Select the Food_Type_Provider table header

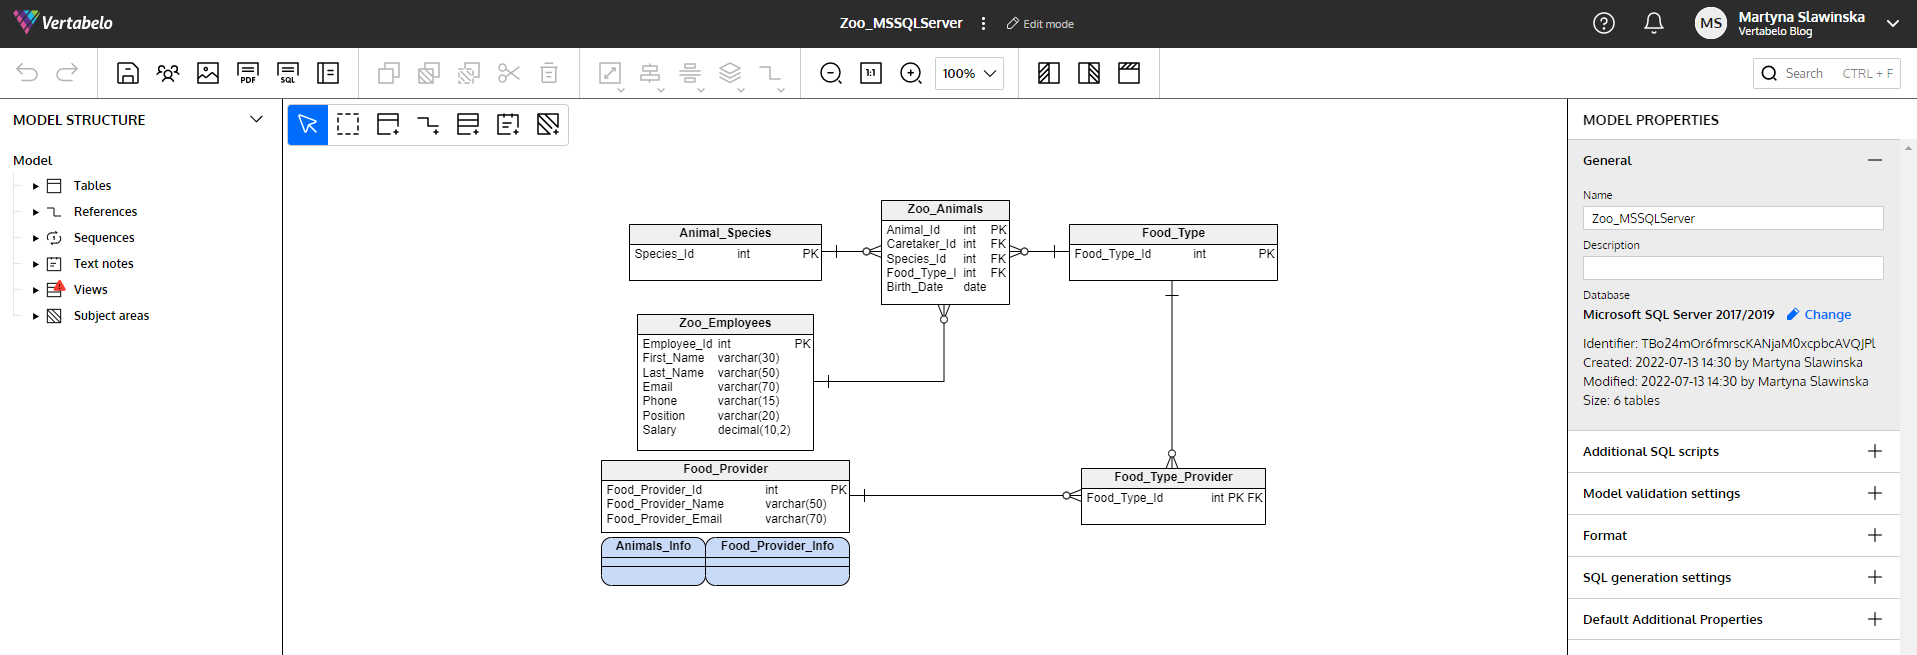click(1173, 477)
